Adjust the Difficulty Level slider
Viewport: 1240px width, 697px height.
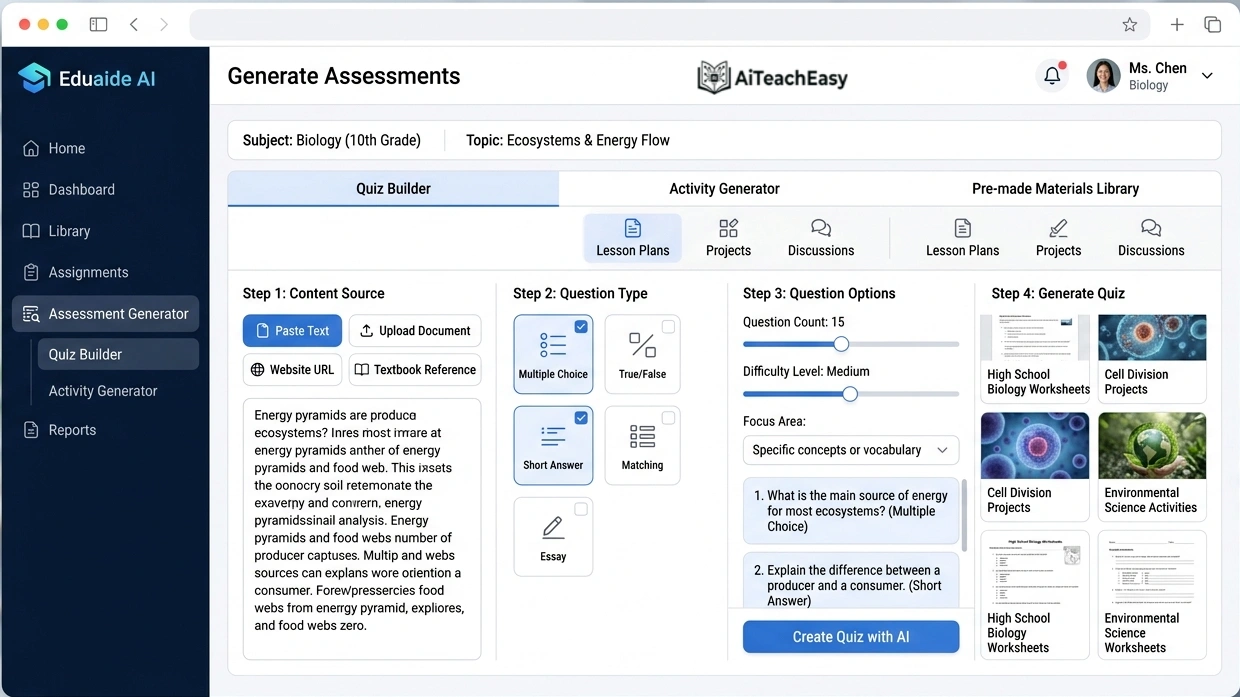pos(851,394)
